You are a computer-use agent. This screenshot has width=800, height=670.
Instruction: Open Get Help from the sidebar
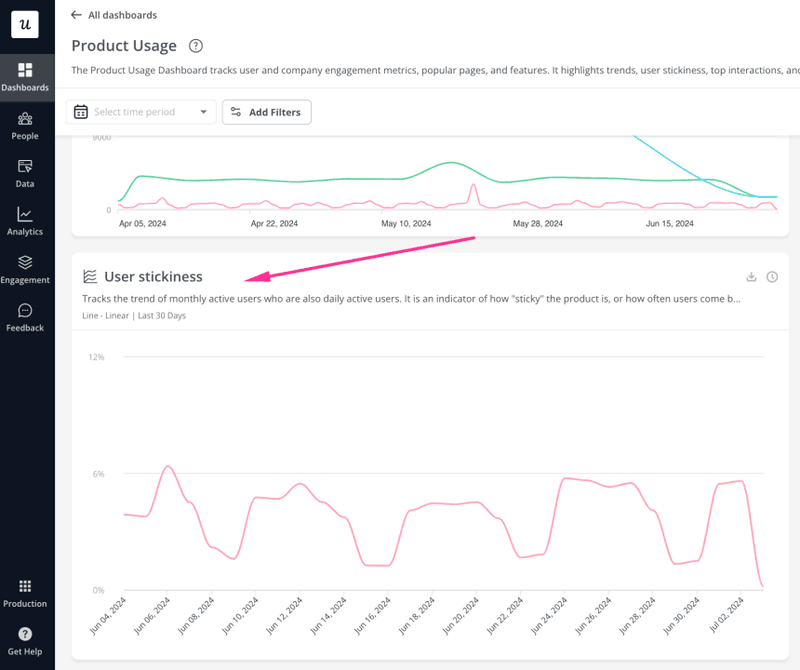tap(25, 637)
